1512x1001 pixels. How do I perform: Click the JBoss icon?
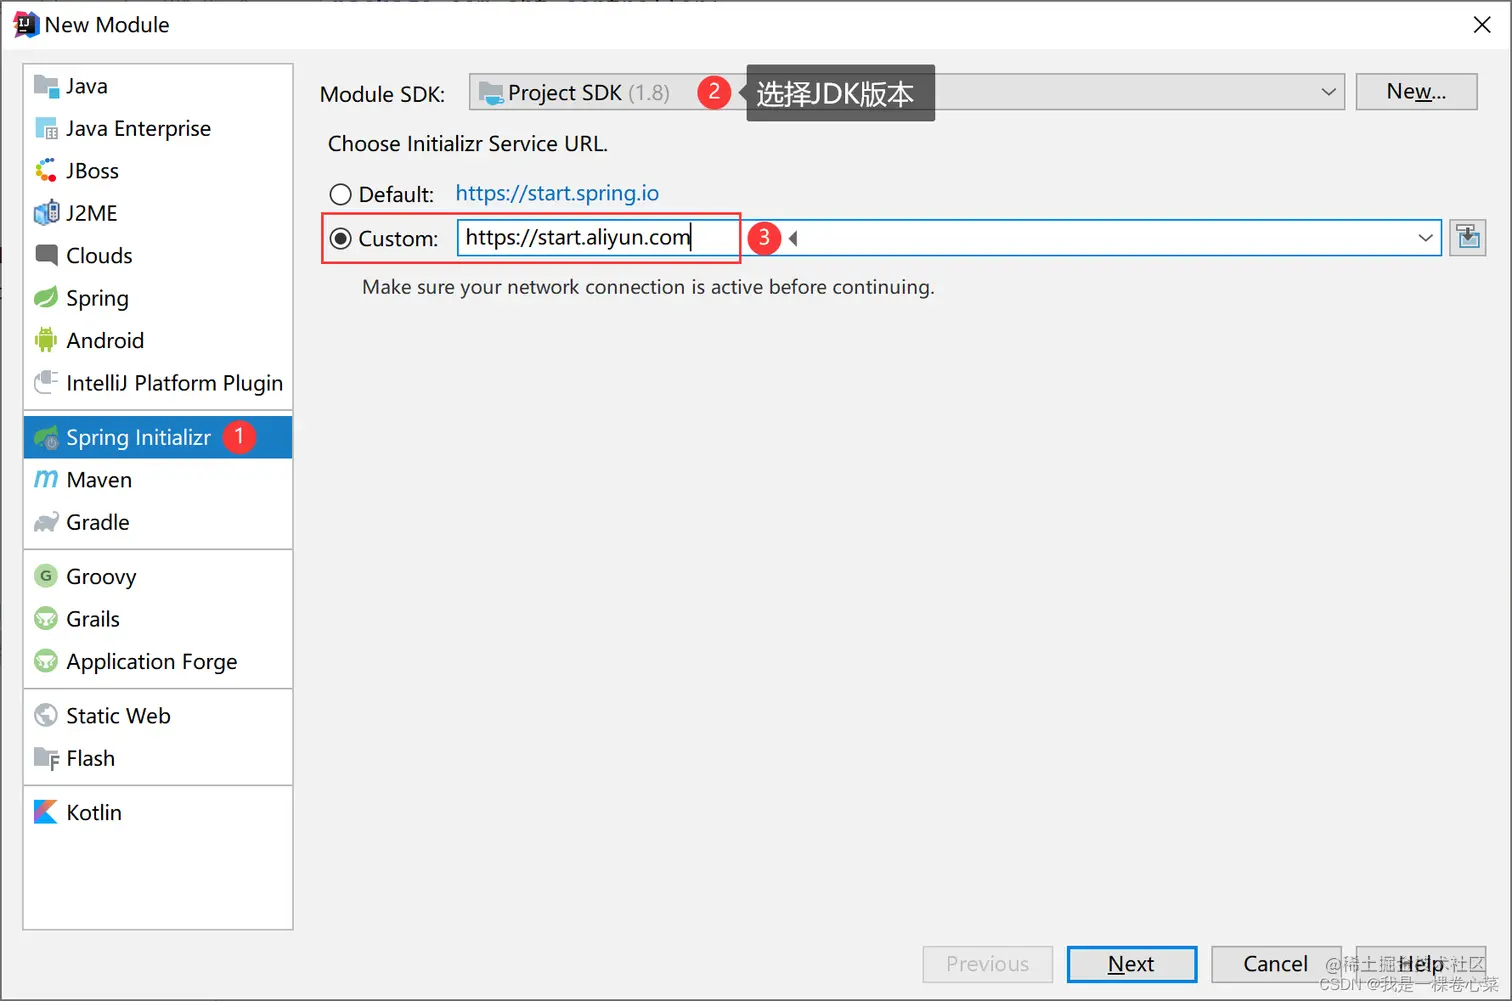(46, 171)
